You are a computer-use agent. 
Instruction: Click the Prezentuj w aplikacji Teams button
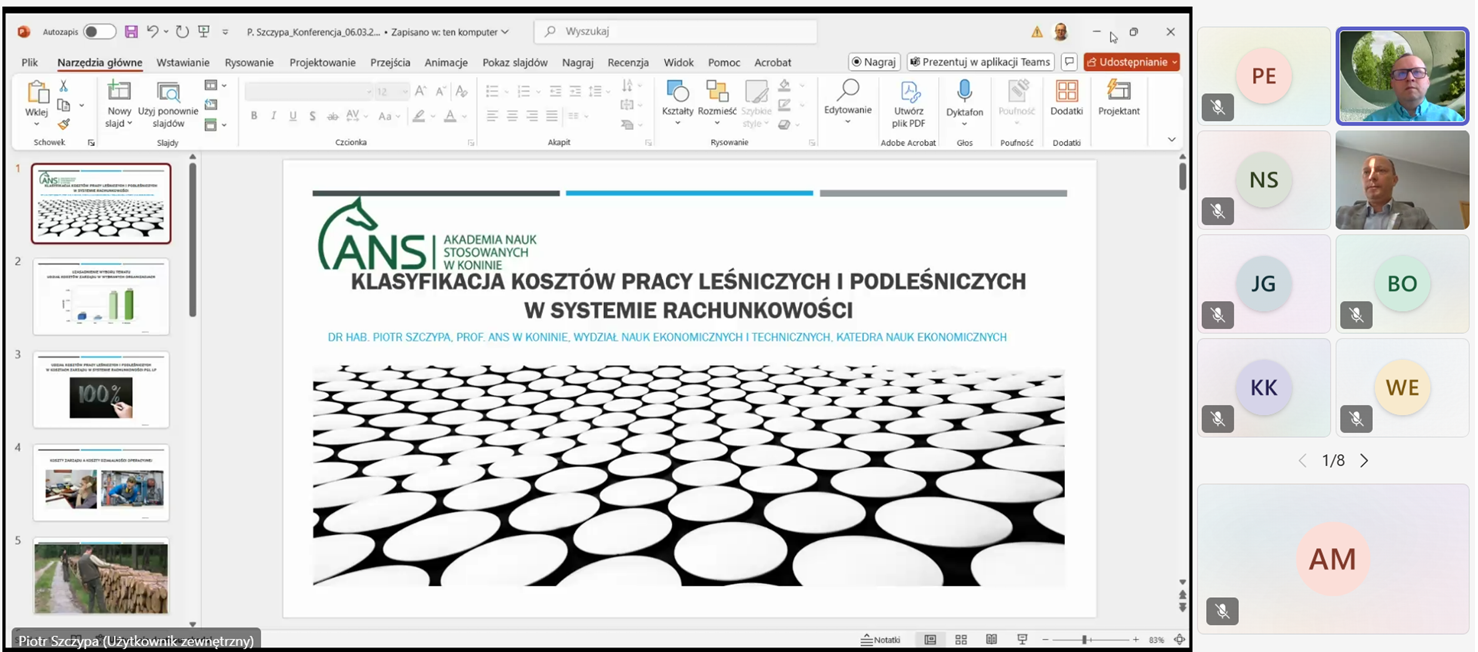point(979,62)
